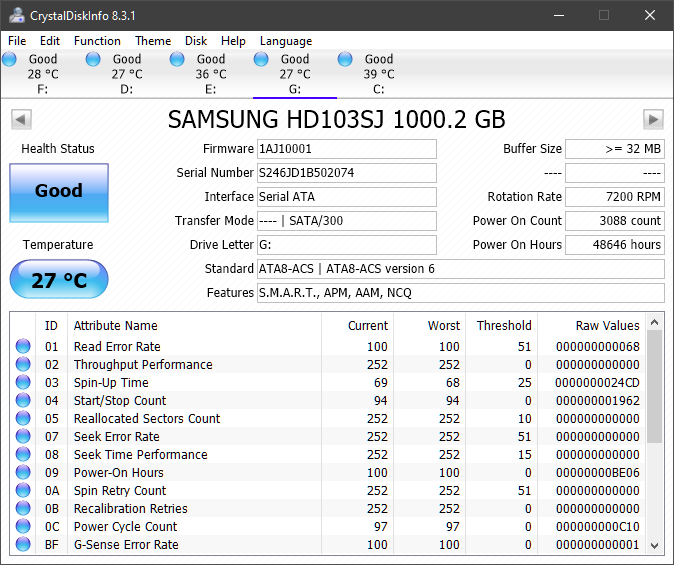Select drive G: status tab

point(295,74)
